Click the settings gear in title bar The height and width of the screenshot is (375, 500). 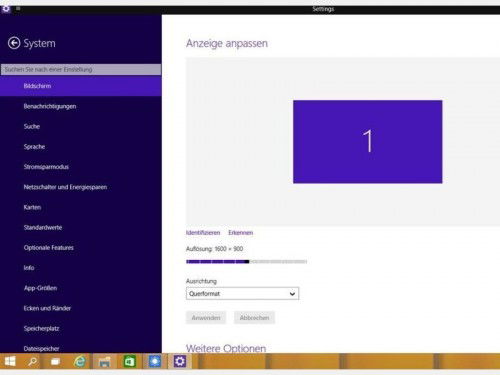pyautogui.click(x=6, y=9)
